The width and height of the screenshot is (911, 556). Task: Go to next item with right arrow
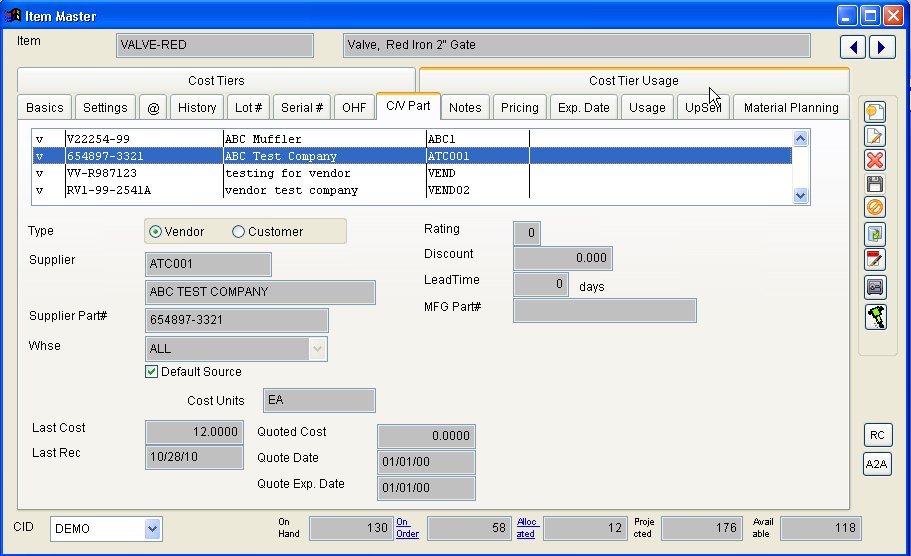pos(881,47)
